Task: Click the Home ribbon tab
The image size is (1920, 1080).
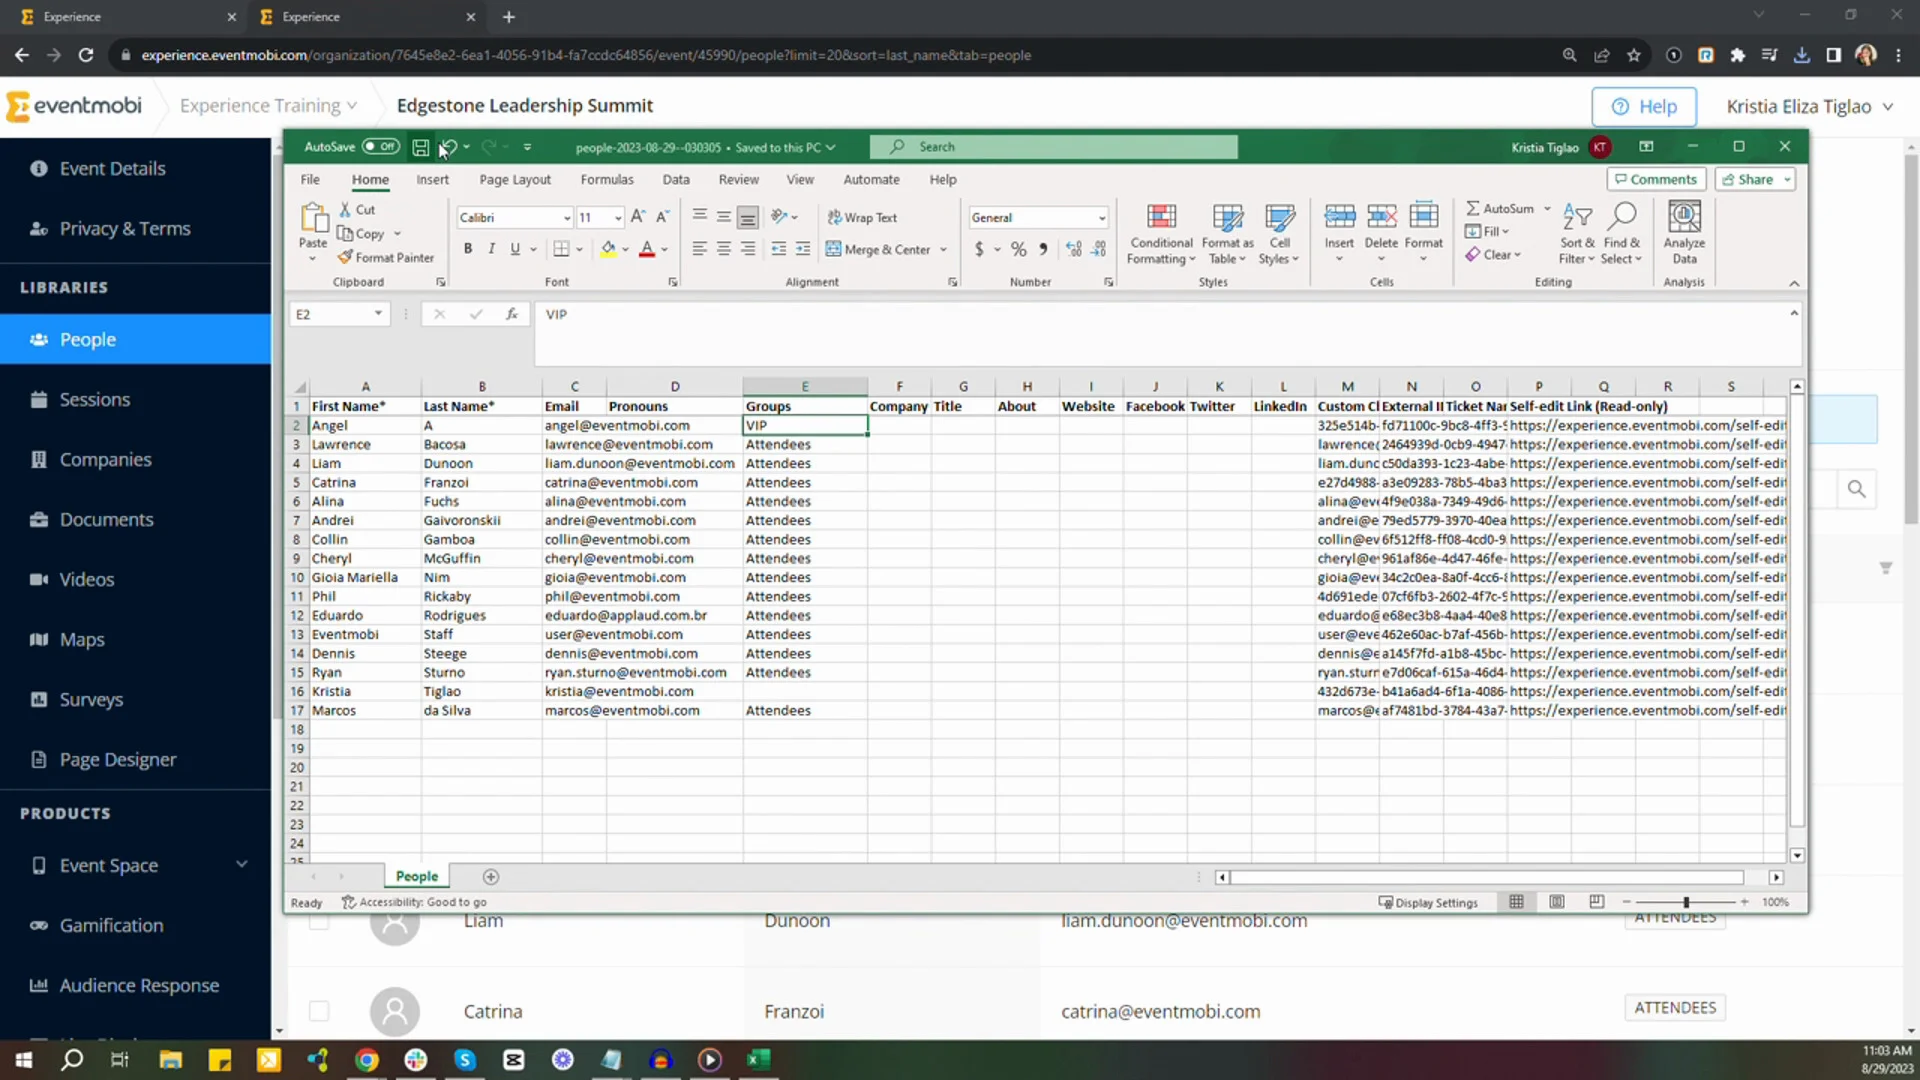Action: click(x=369, y=178)
